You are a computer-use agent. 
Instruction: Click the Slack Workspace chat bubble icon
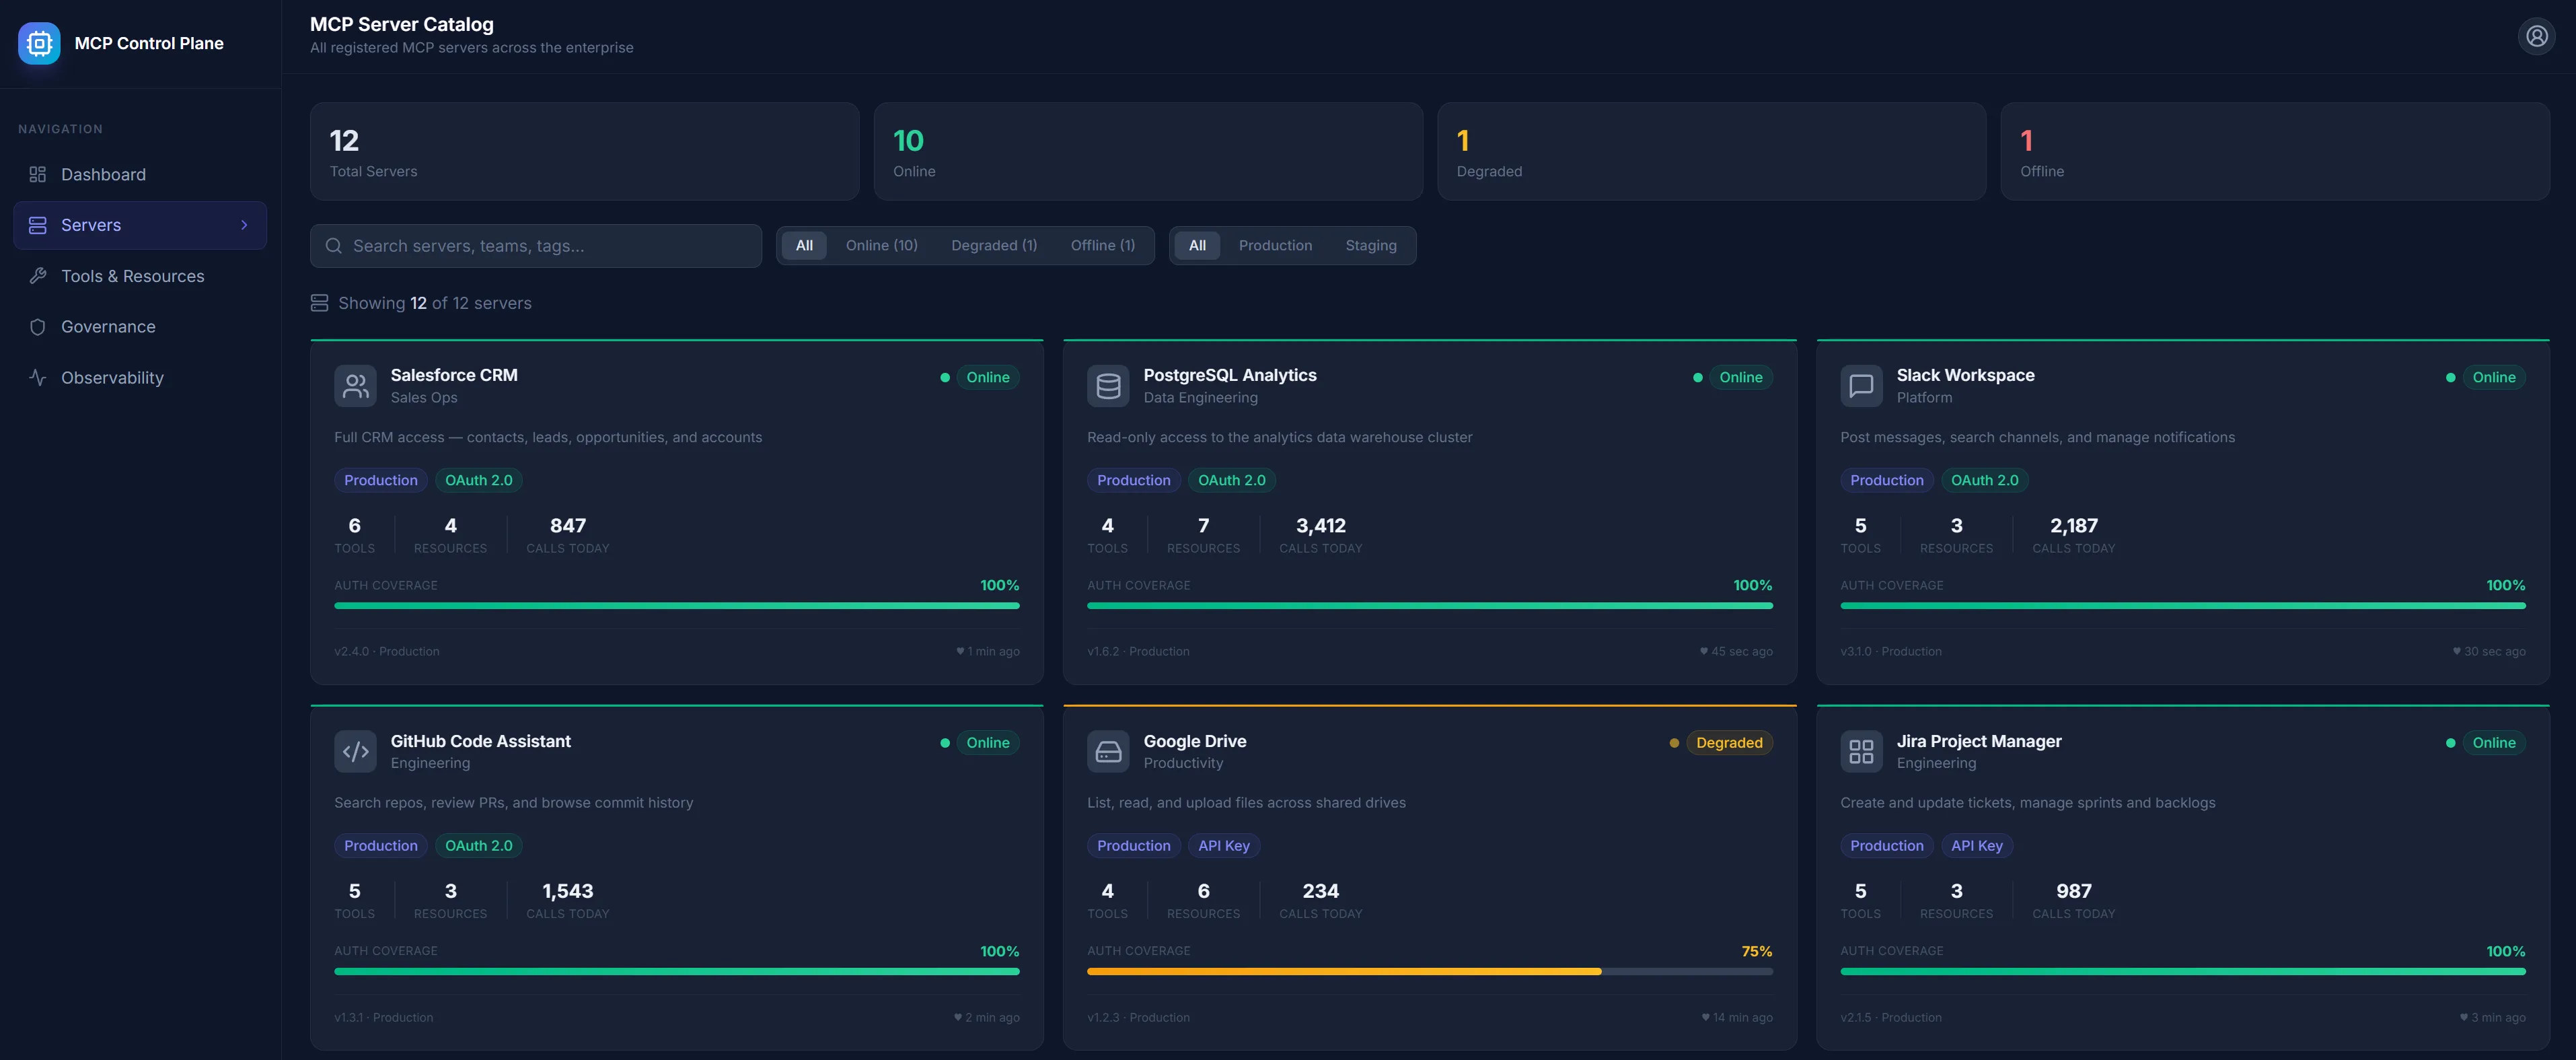(x=1861, y=386)
